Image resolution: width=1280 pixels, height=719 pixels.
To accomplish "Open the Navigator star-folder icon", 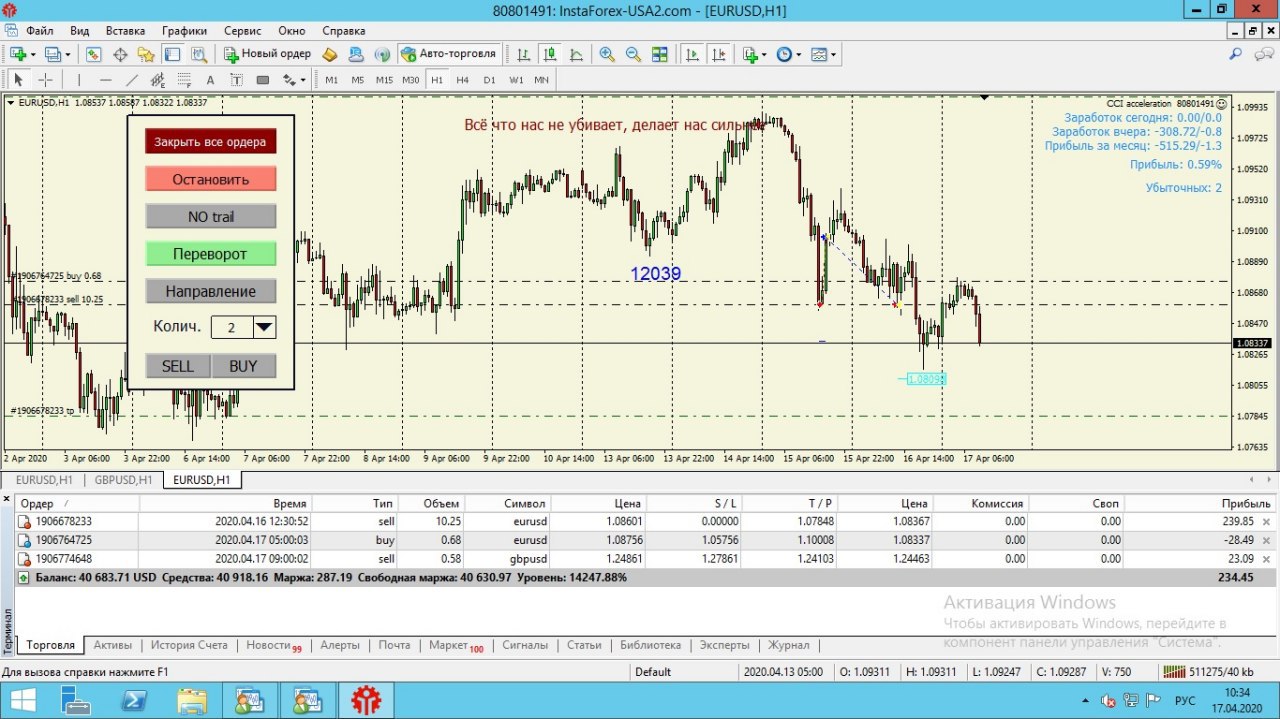I will pos(146,54).
